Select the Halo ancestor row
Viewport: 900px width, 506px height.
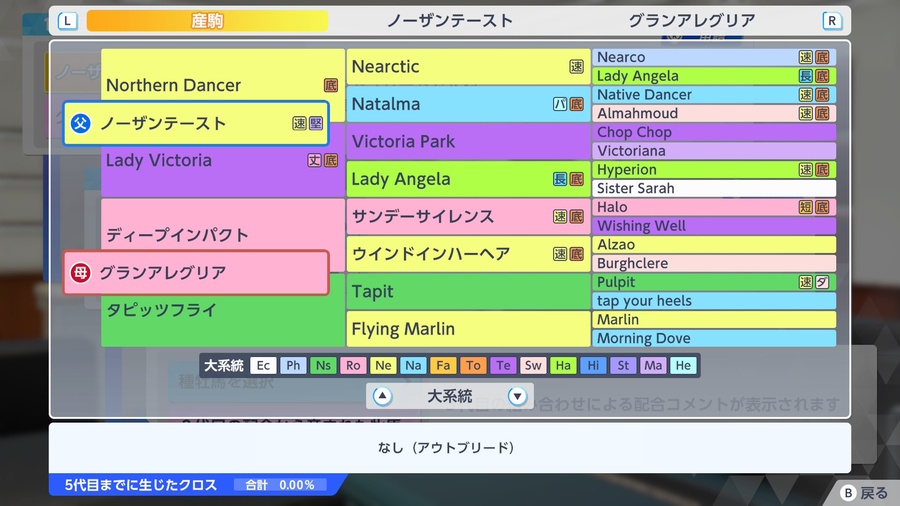(x=714, y=207)
